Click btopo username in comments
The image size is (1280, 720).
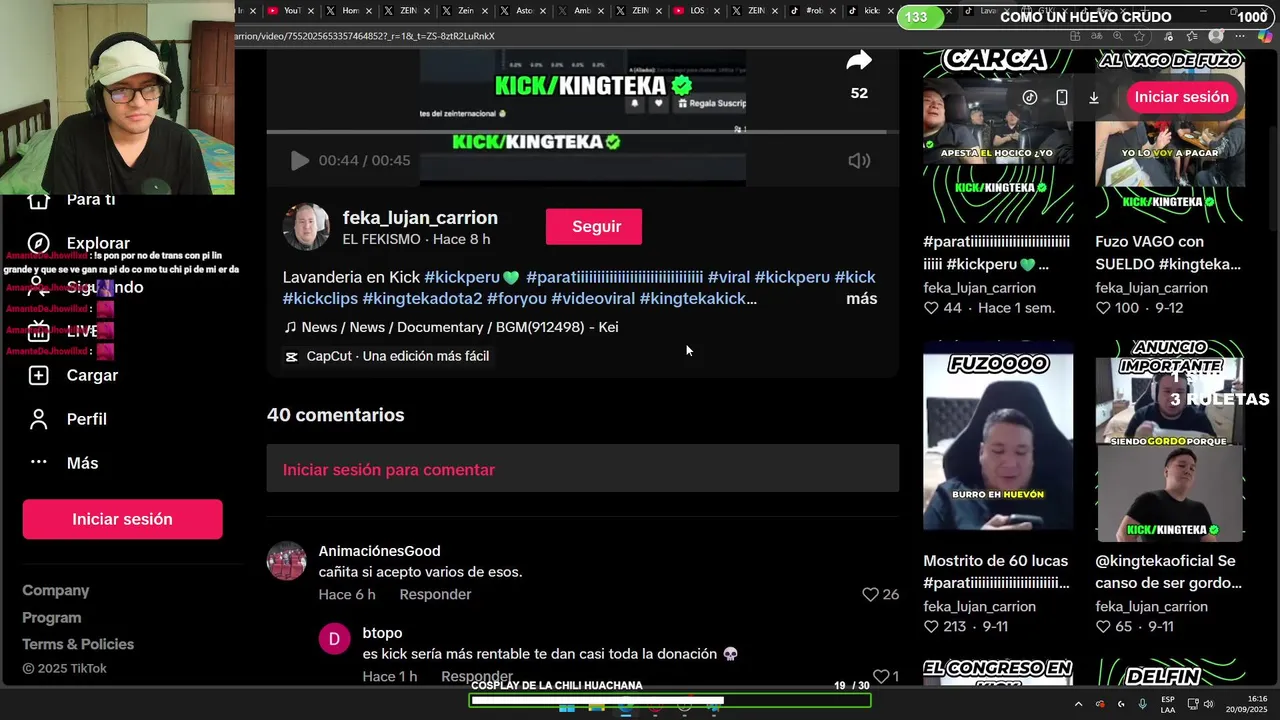(x=382, y=633)
